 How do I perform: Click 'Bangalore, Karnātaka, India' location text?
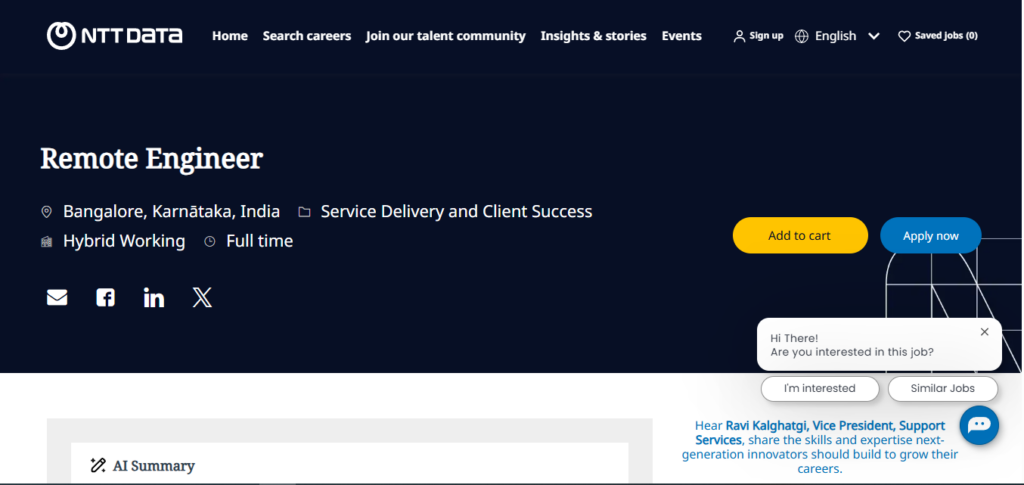[171, 211]
